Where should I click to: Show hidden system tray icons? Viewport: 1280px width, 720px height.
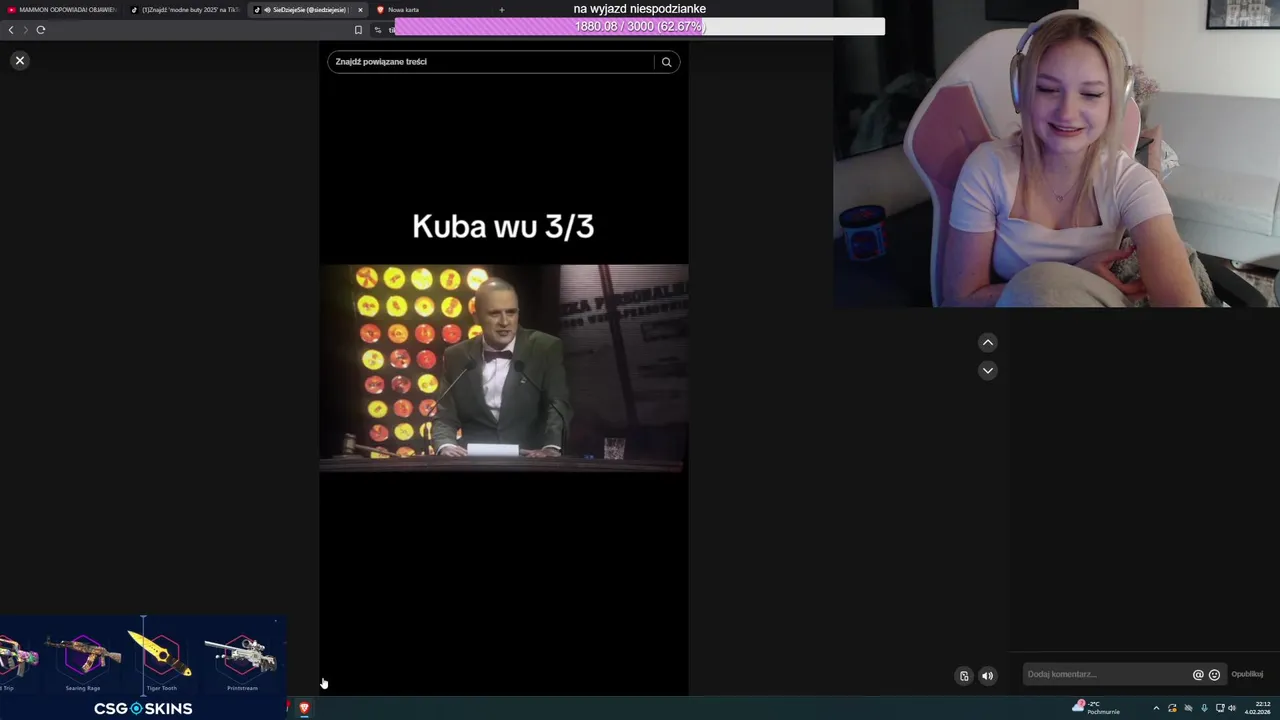[x=1156, y=708]
